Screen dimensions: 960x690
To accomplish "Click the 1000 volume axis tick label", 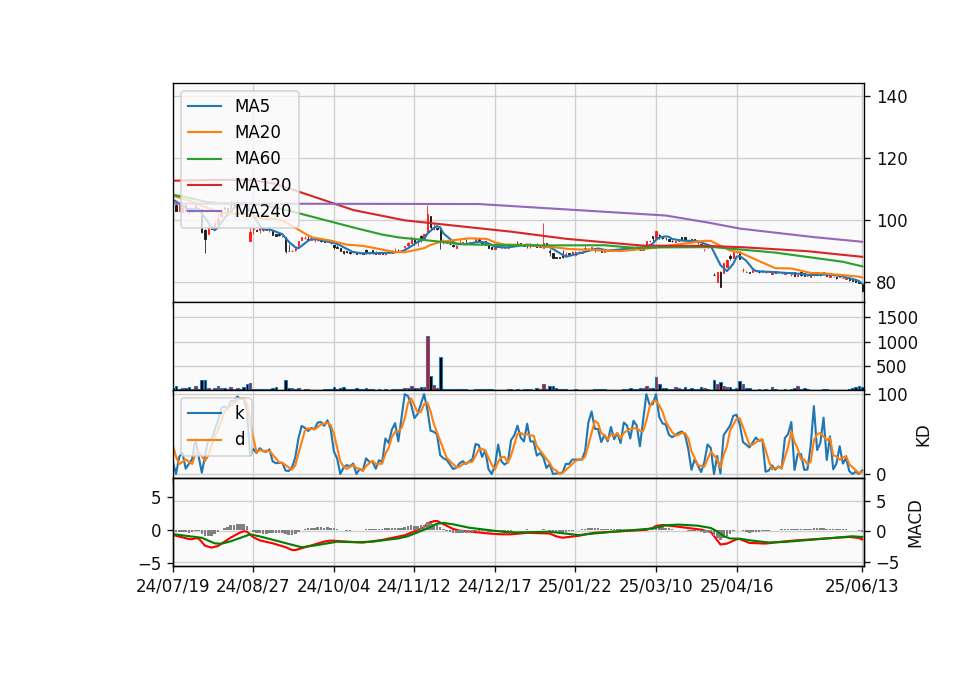I will [898, 343].
